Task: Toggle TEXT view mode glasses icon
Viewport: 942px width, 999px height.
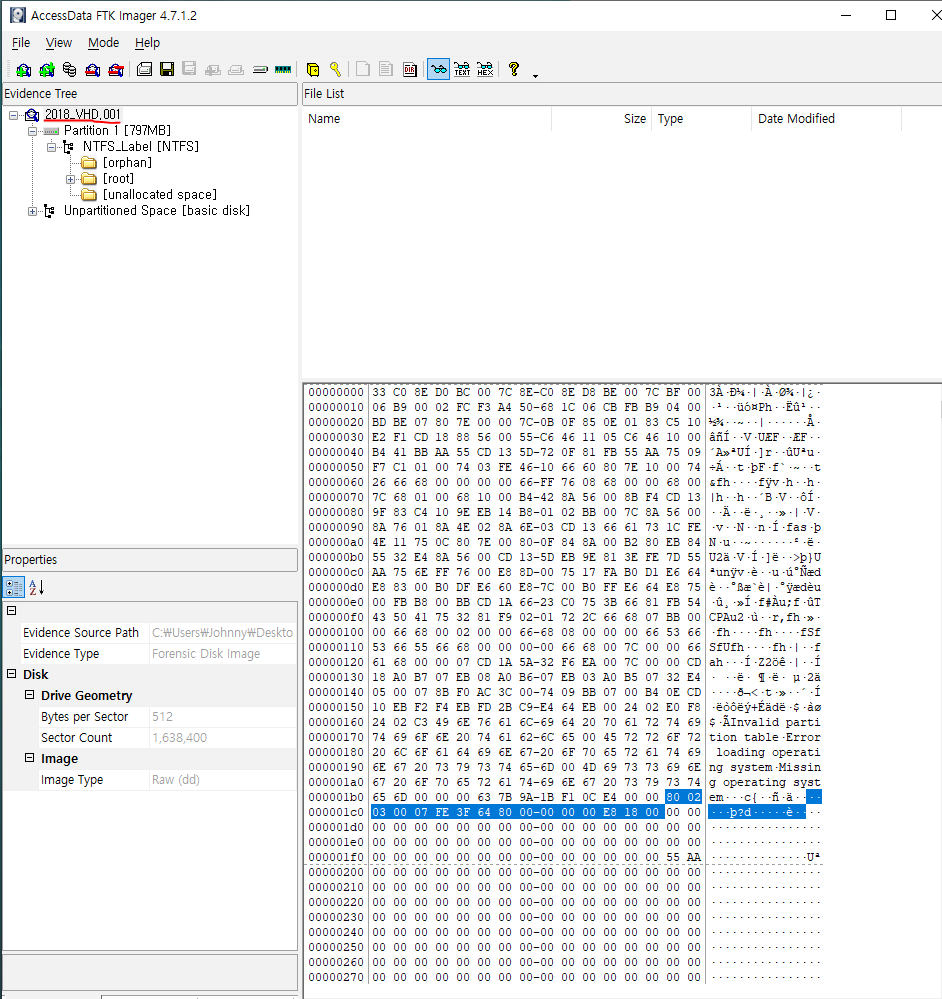Action: (462, 69)
